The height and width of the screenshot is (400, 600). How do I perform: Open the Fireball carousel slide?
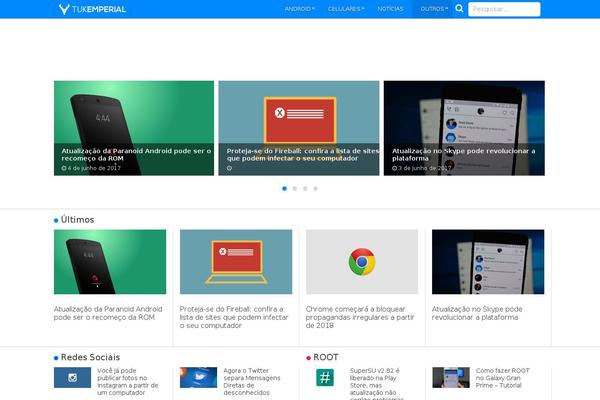299,128
